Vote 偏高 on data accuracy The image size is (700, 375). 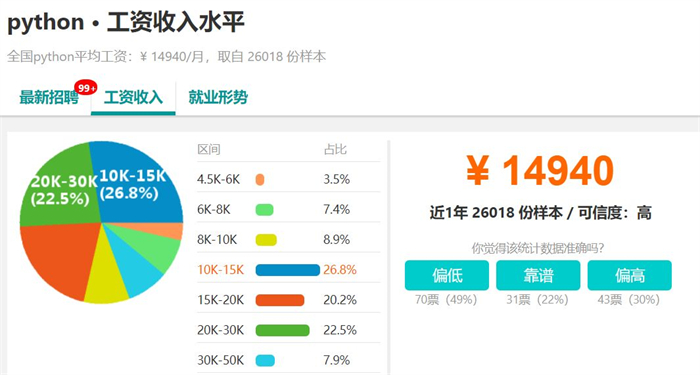click(x=629, y=275)
